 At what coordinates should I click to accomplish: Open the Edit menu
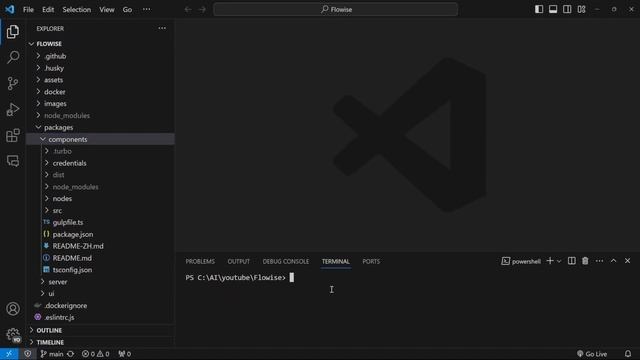click(48, 9)
